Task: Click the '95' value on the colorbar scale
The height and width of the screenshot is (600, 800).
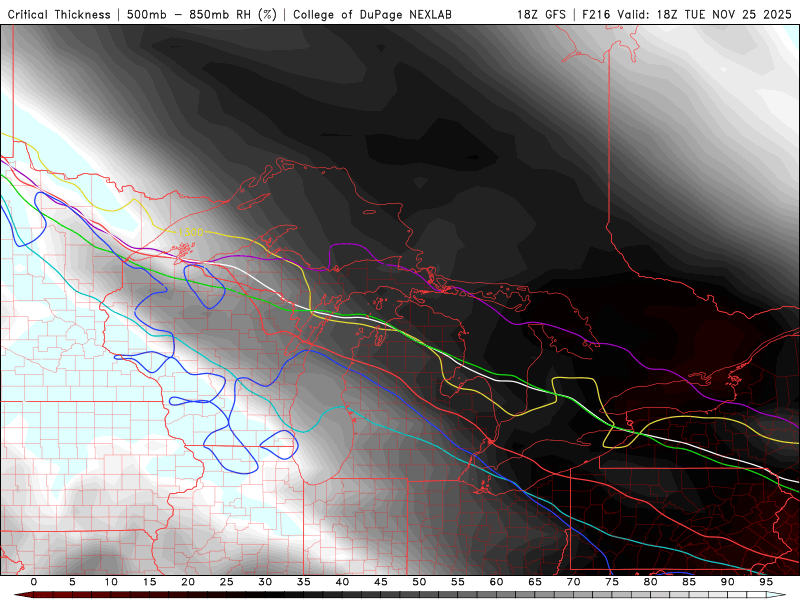Action: click(x=766, y=582)
